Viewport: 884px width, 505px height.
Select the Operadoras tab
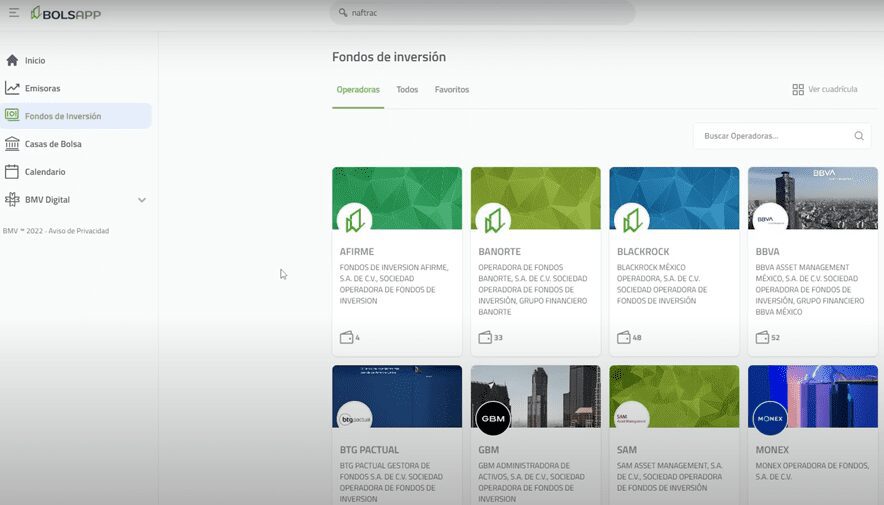tap(358, 90)
